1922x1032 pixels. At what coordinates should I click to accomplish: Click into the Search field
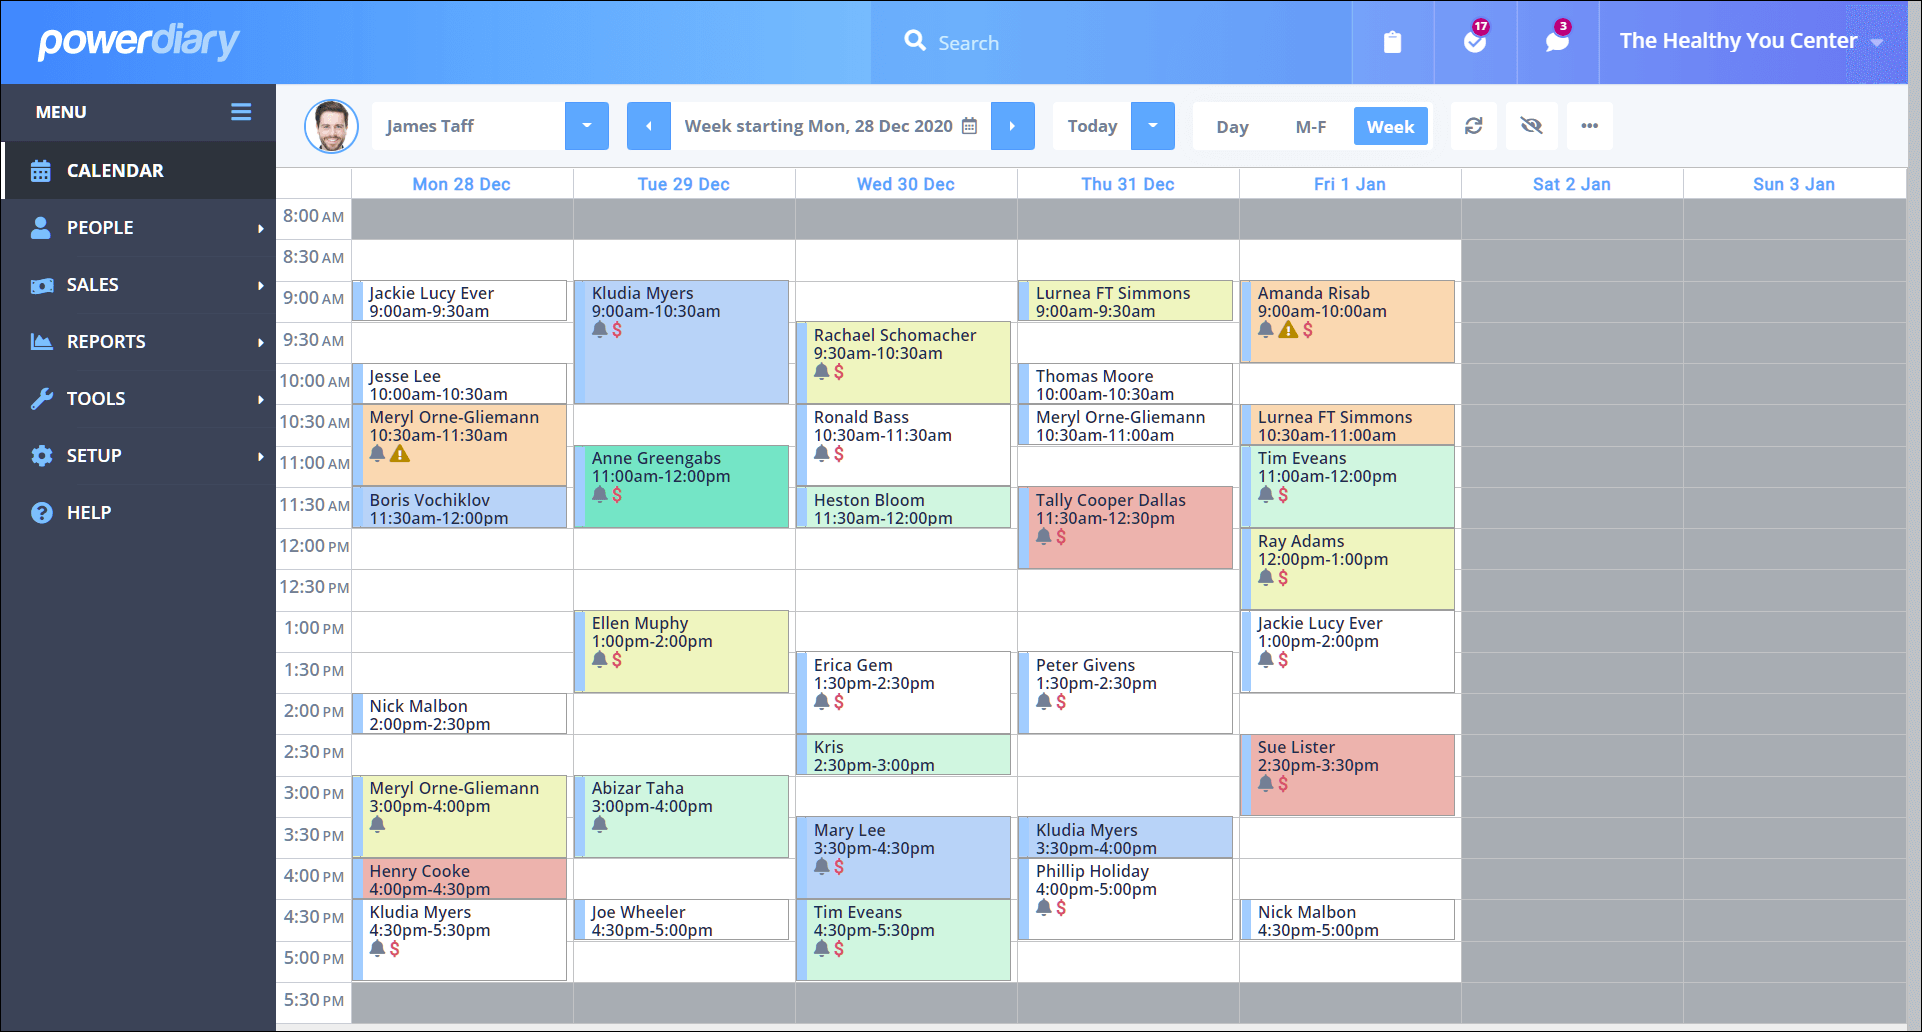point(1110,42)
